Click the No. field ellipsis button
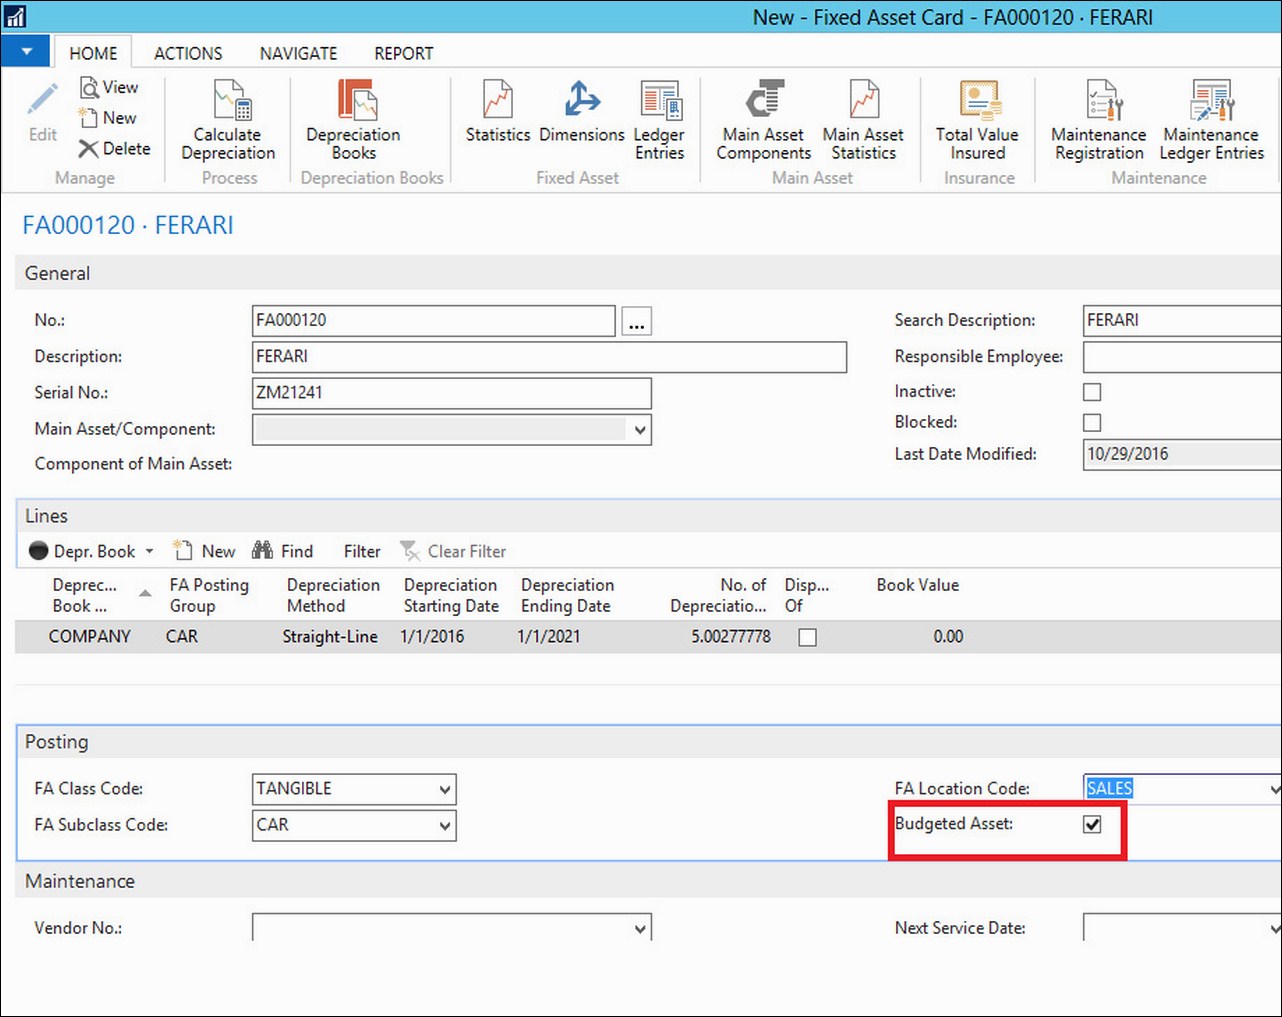The image size is (1282, 1017). (636, 321)
